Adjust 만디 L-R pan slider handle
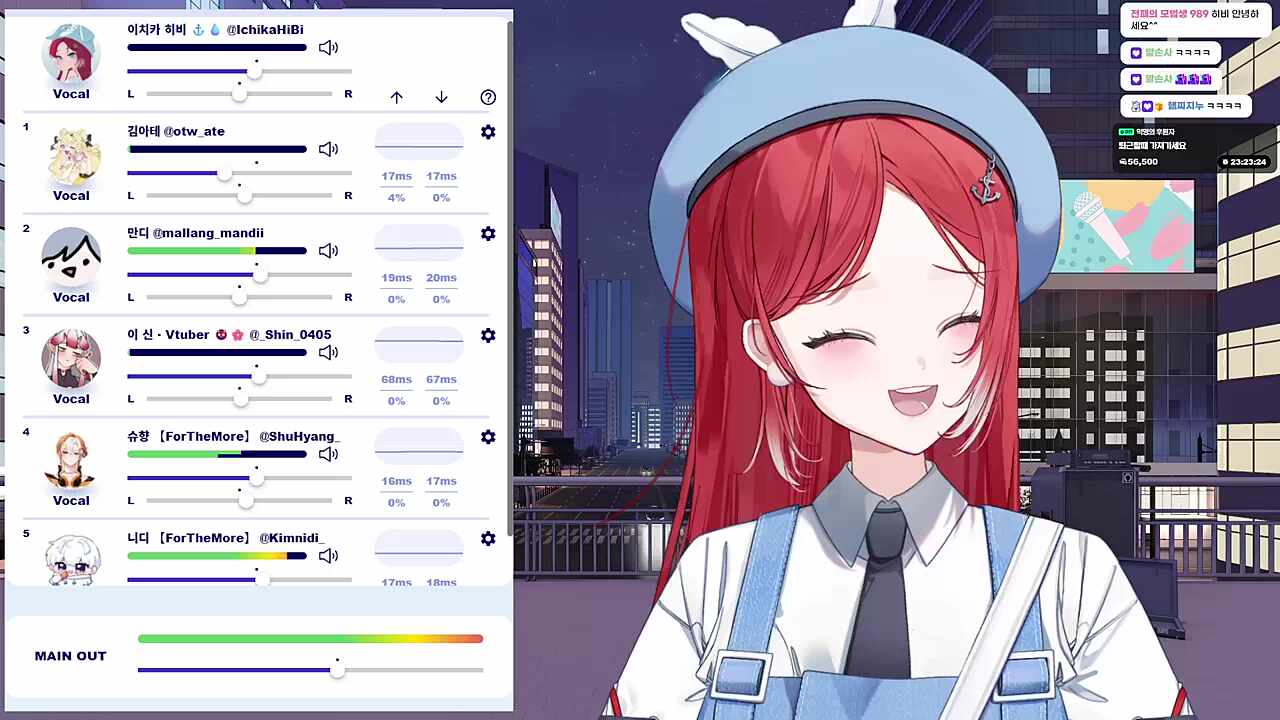Viewport: 1280px width, 720px height. pos(239,297)
